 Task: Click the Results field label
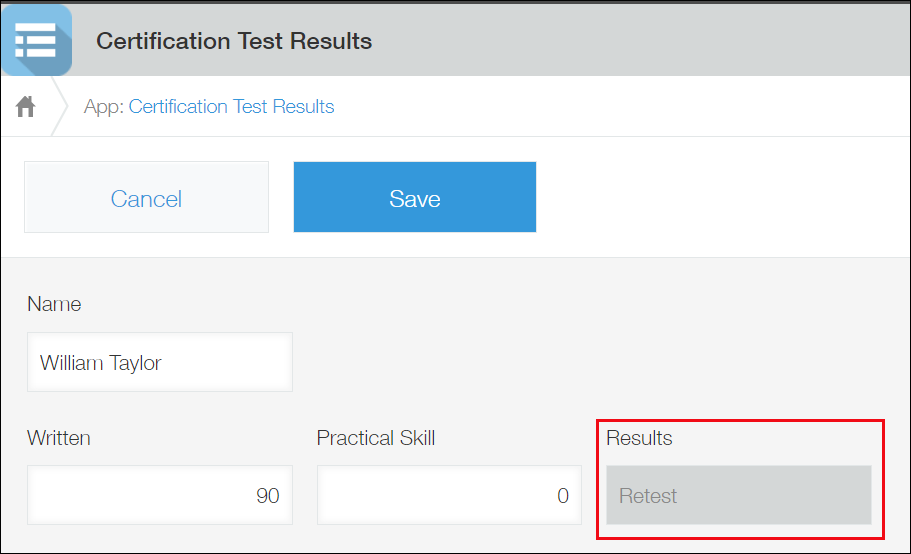click(639, 438)
